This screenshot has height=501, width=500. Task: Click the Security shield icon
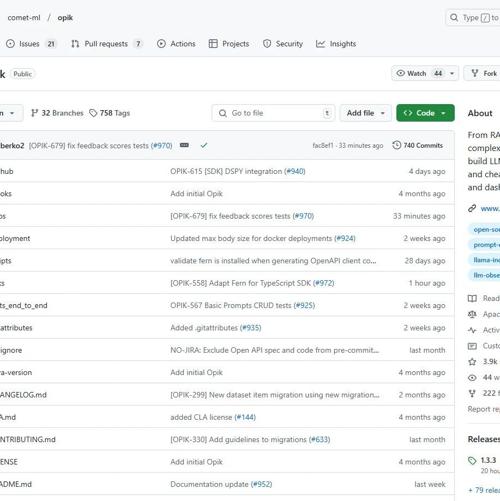tap(267, 44)
